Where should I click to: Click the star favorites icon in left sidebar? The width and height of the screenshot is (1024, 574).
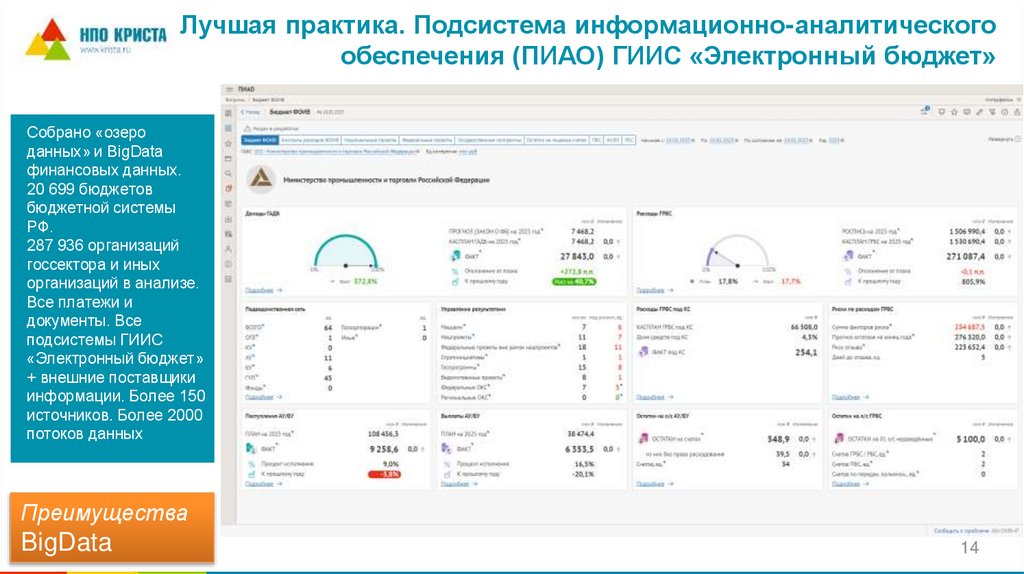[x=229, y=144]
